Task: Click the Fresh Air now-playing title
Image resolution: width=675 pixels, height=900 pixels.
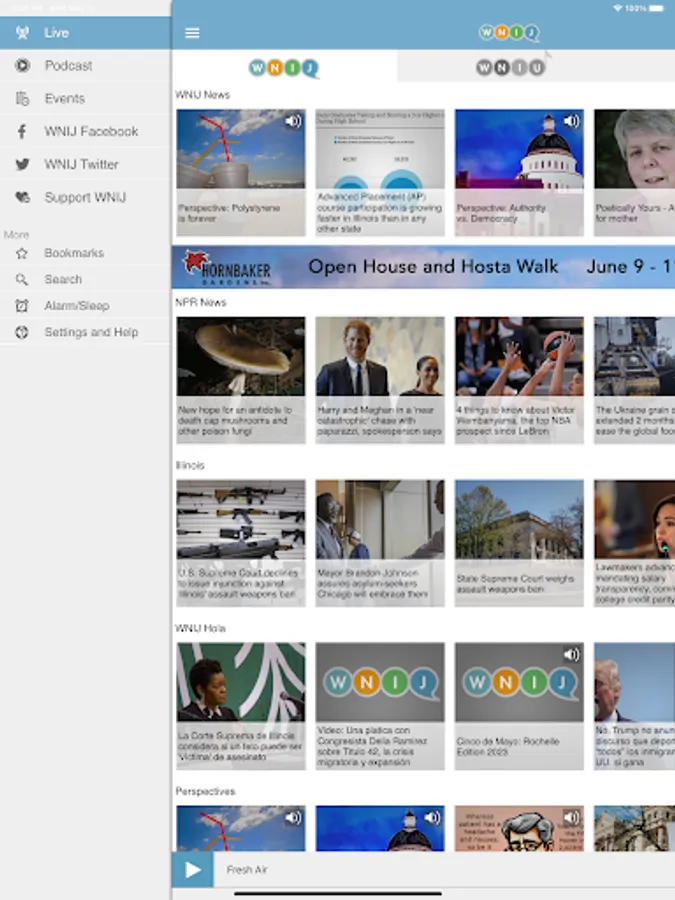Action: [x=247, y=870]
